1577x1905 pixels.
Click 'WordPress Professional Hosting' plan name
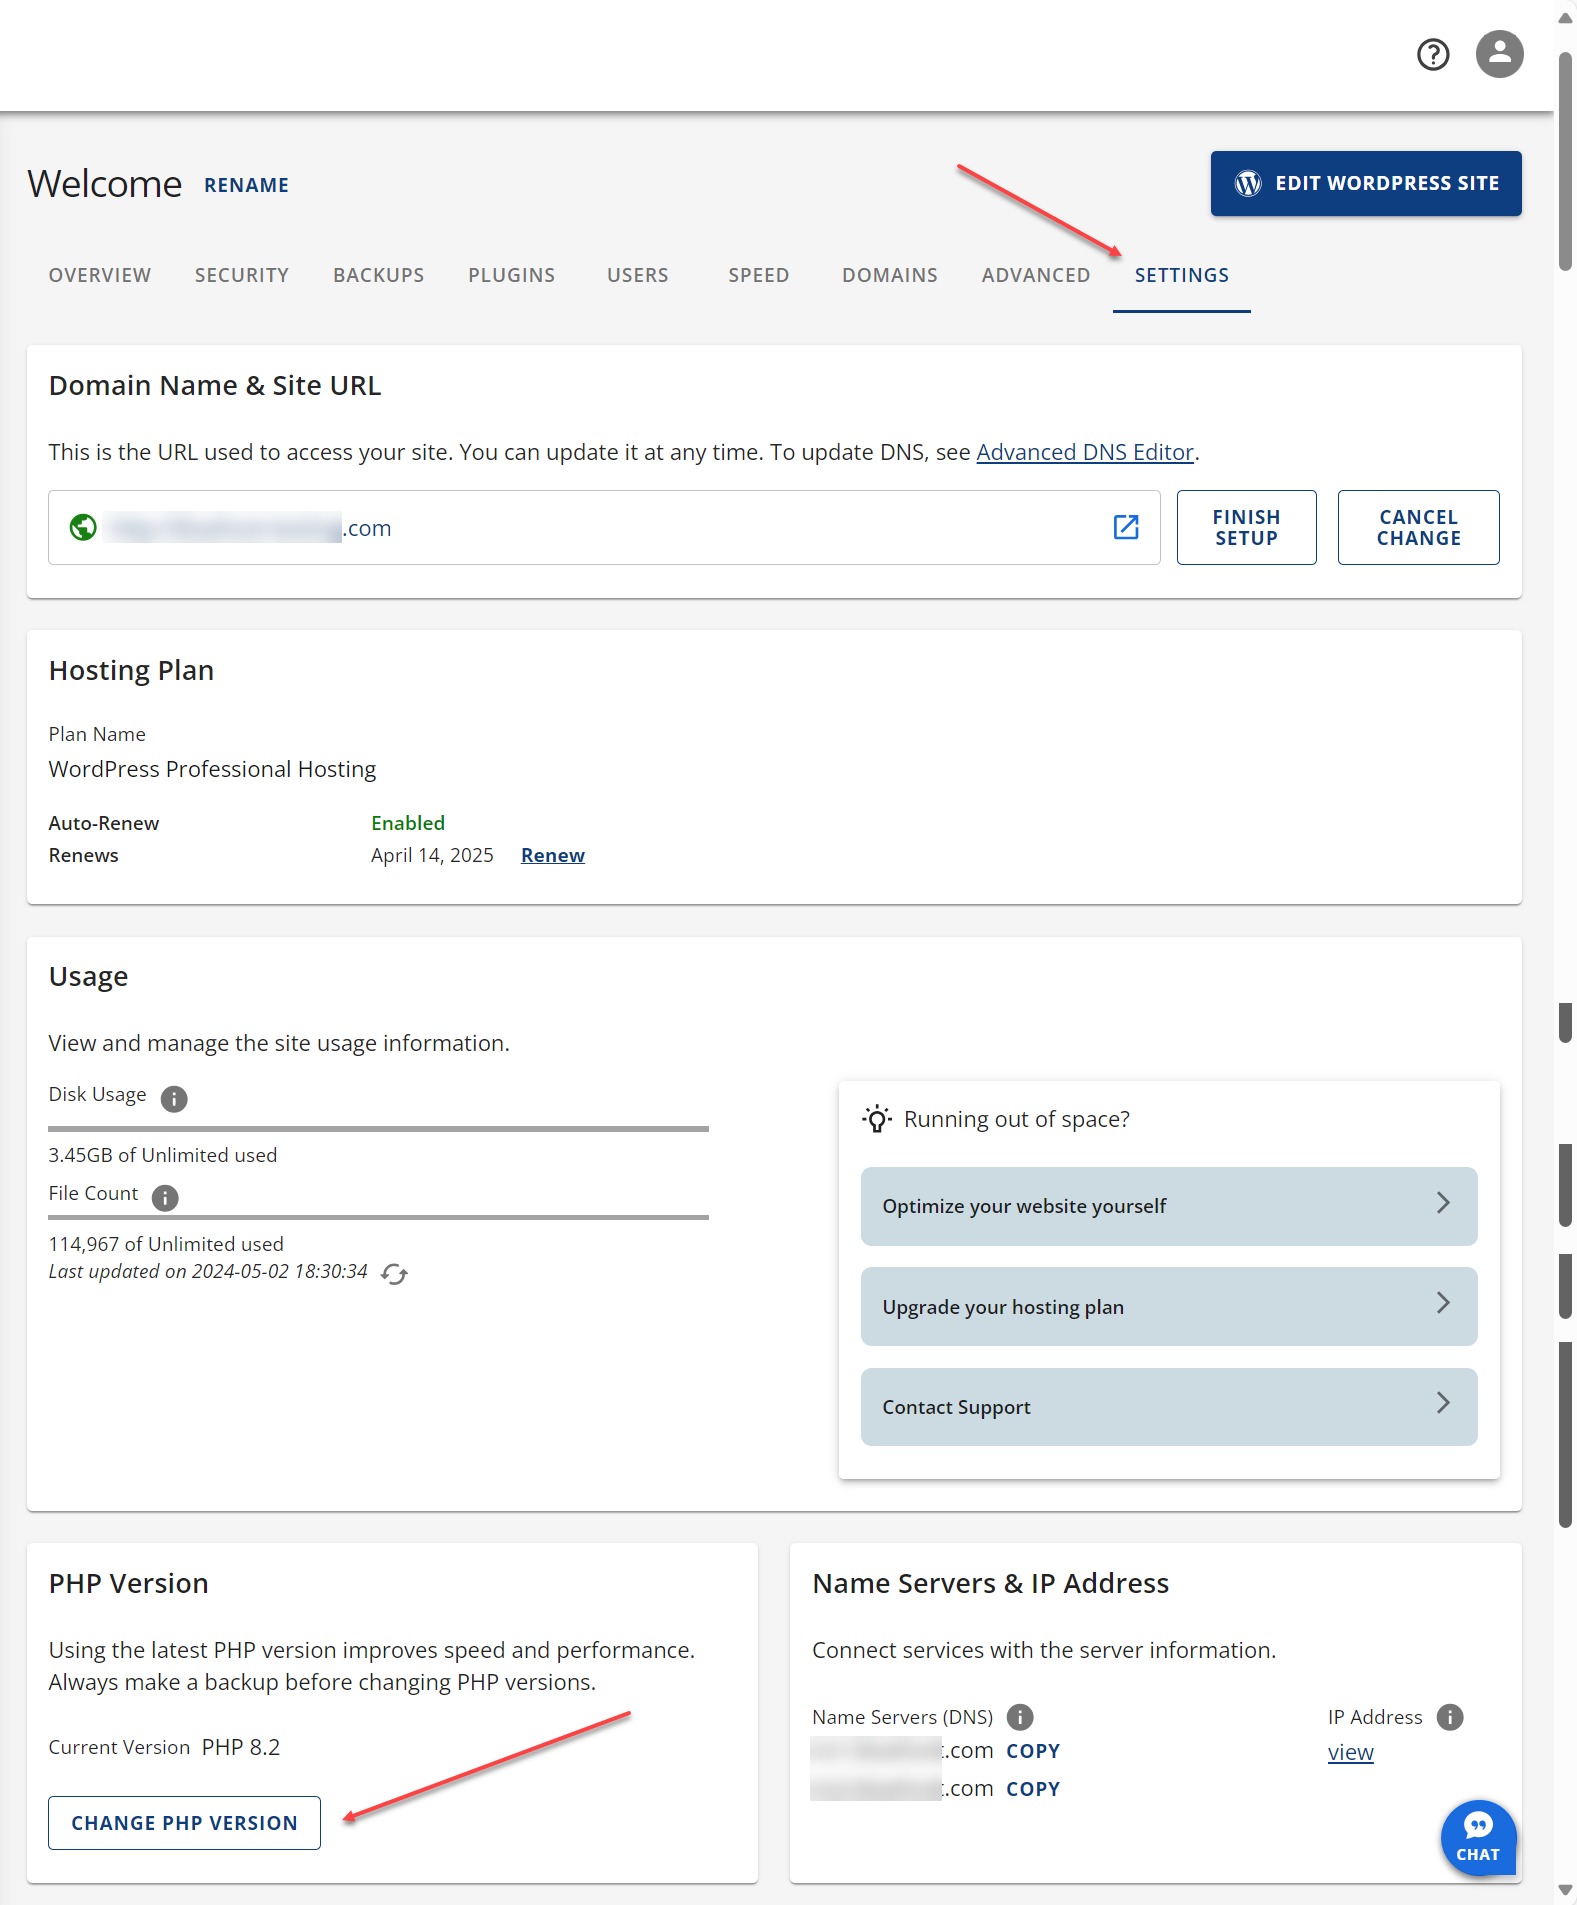coord(212,769)
